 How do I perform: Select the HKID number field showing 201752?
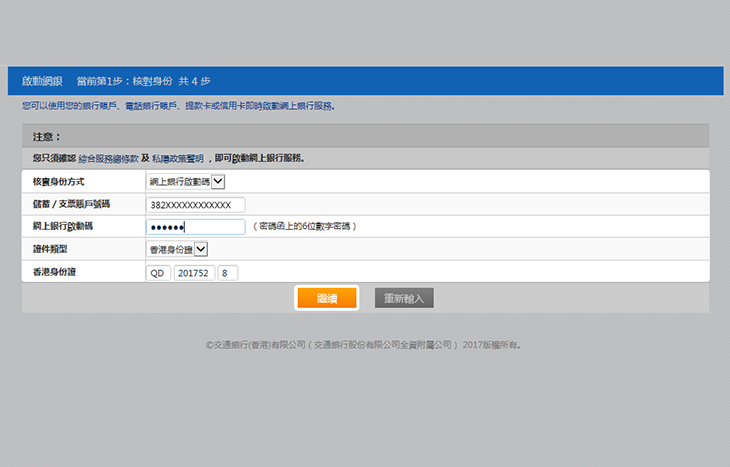tap(194, 272)
